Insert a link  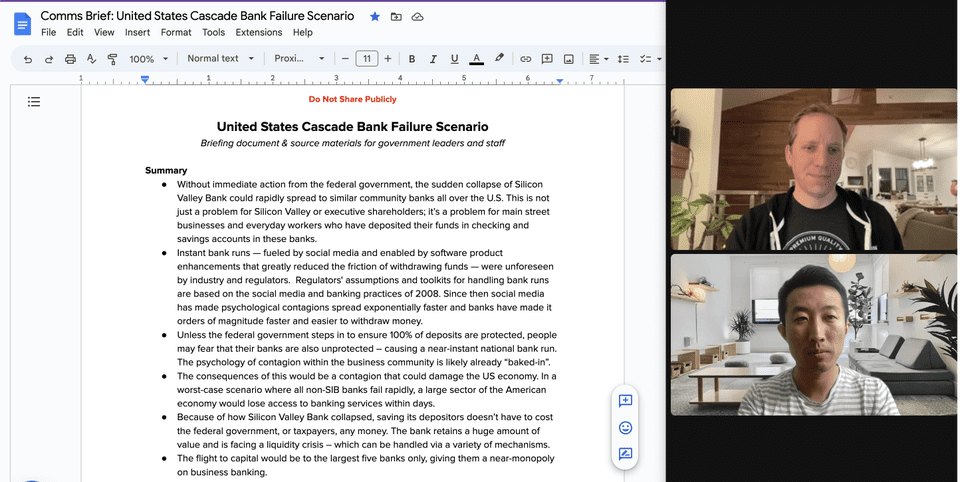525,59
